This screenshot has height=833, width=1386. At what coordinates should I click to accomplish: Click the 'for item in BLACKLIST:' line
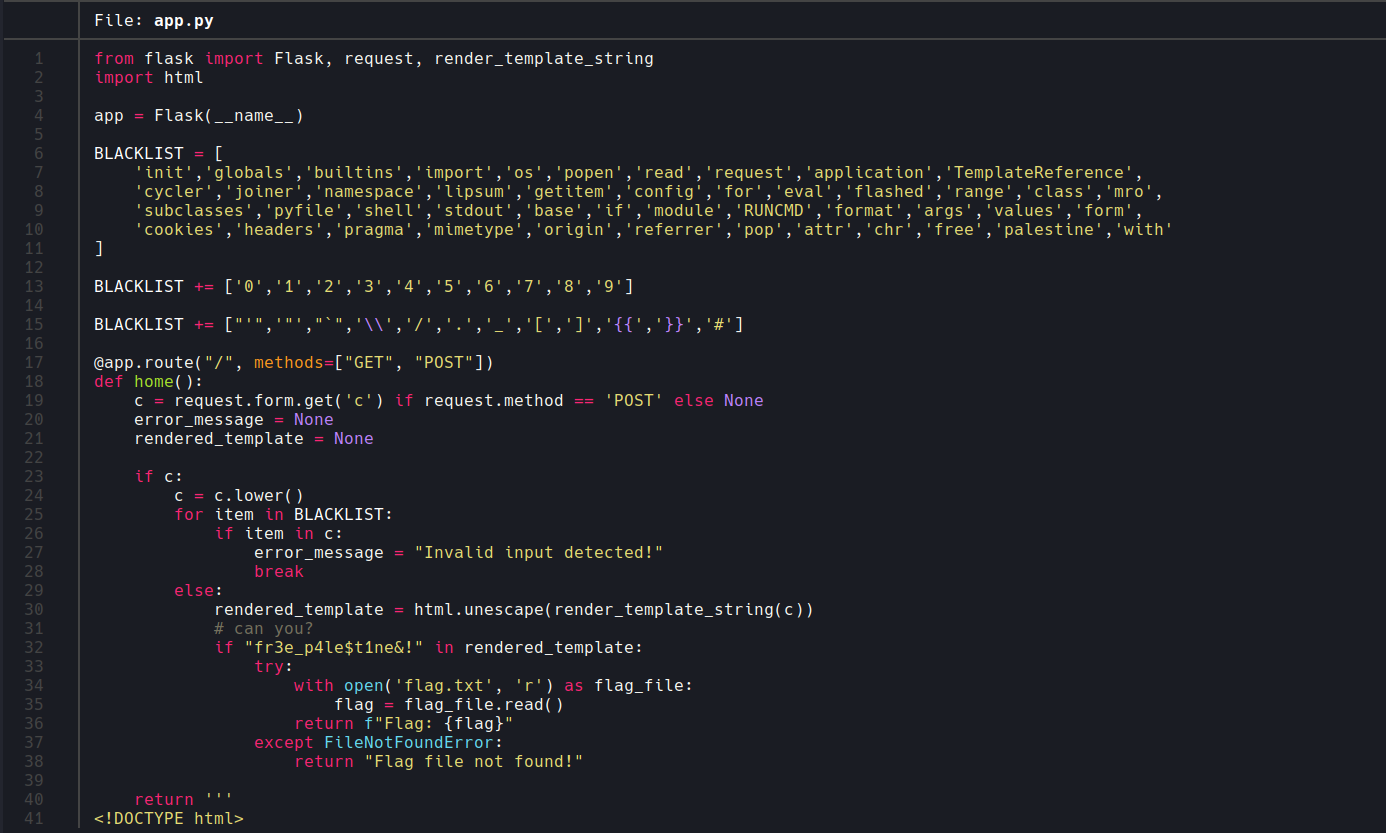(x=284, y=514)
